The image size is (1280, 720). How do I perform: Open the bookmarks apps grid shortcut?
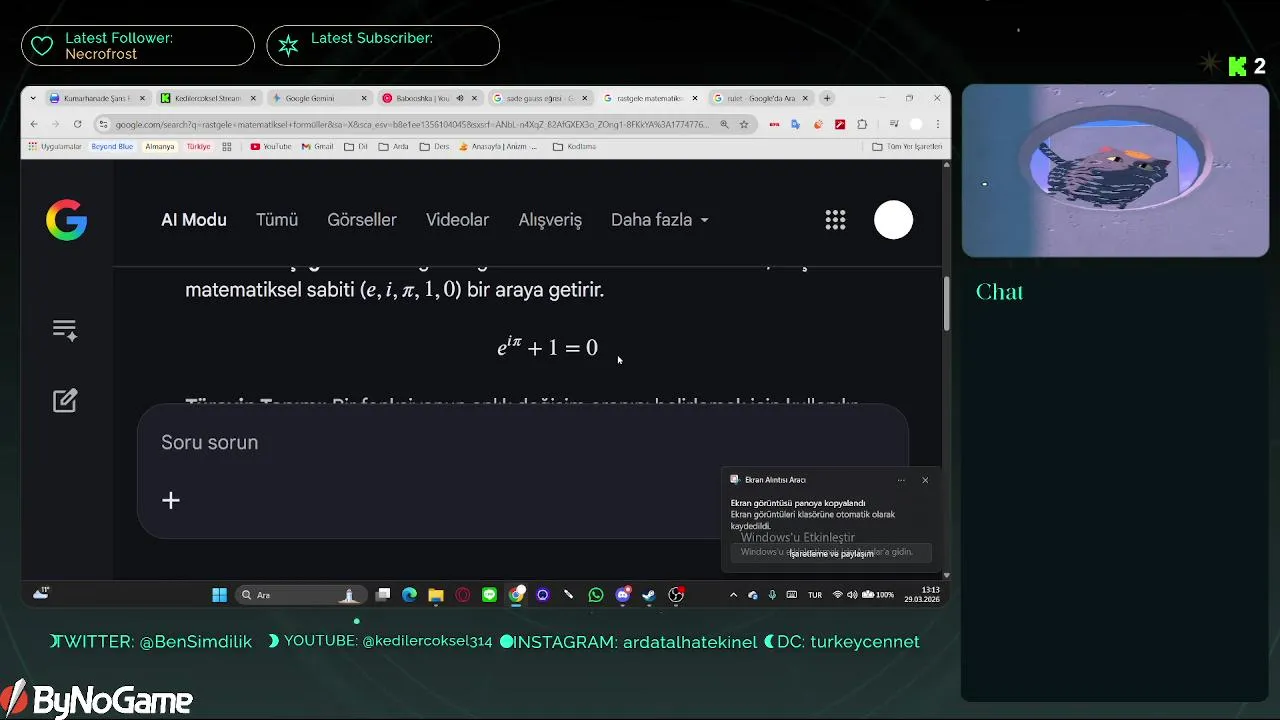(x=227, y=146)
